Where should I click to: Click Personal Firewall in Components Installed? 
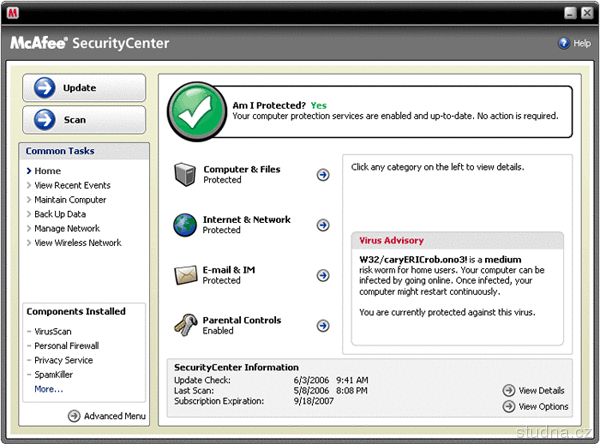click(67, 346)
